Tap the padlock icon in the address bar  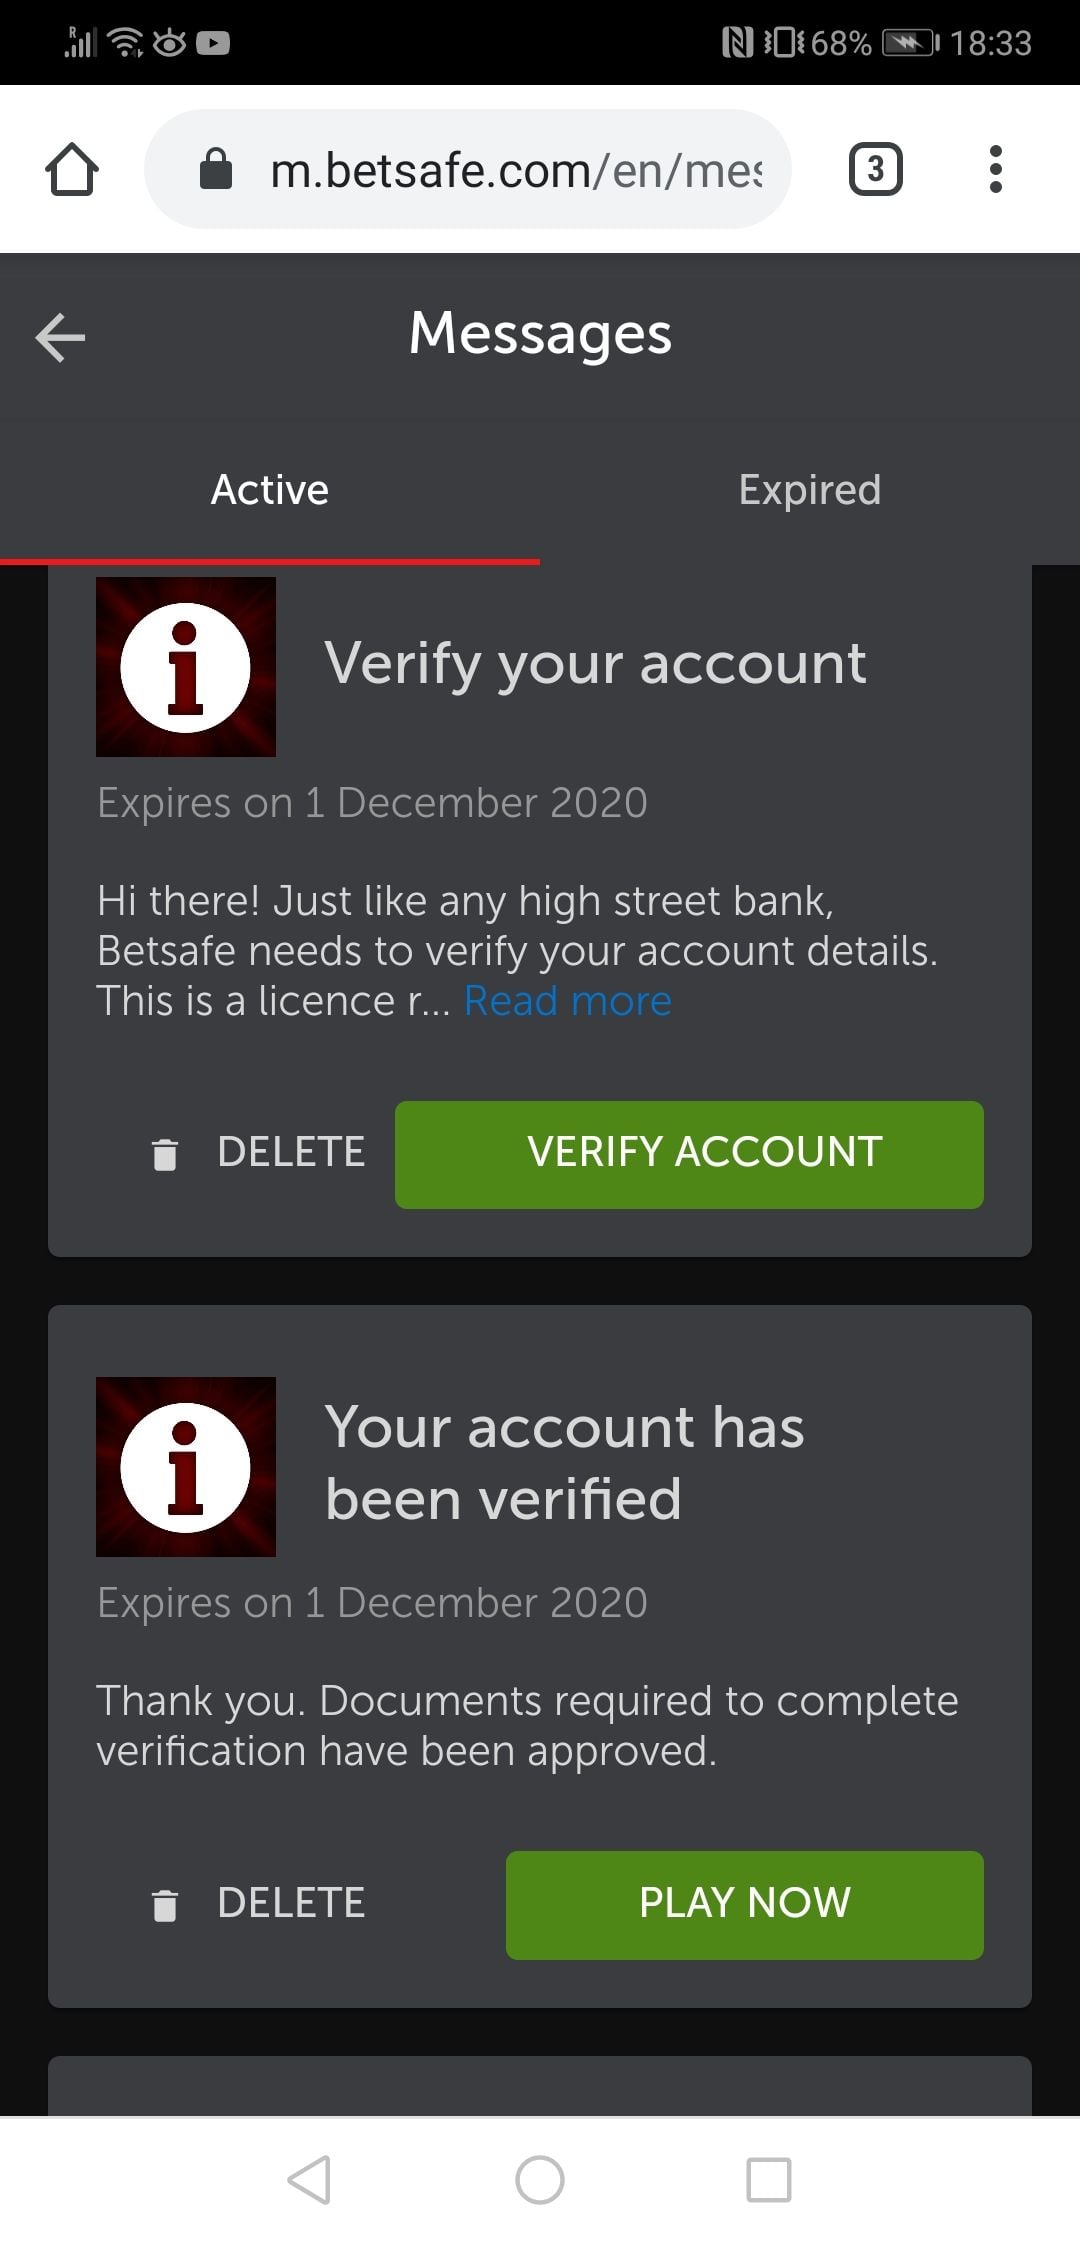click(x=216, y=169)
